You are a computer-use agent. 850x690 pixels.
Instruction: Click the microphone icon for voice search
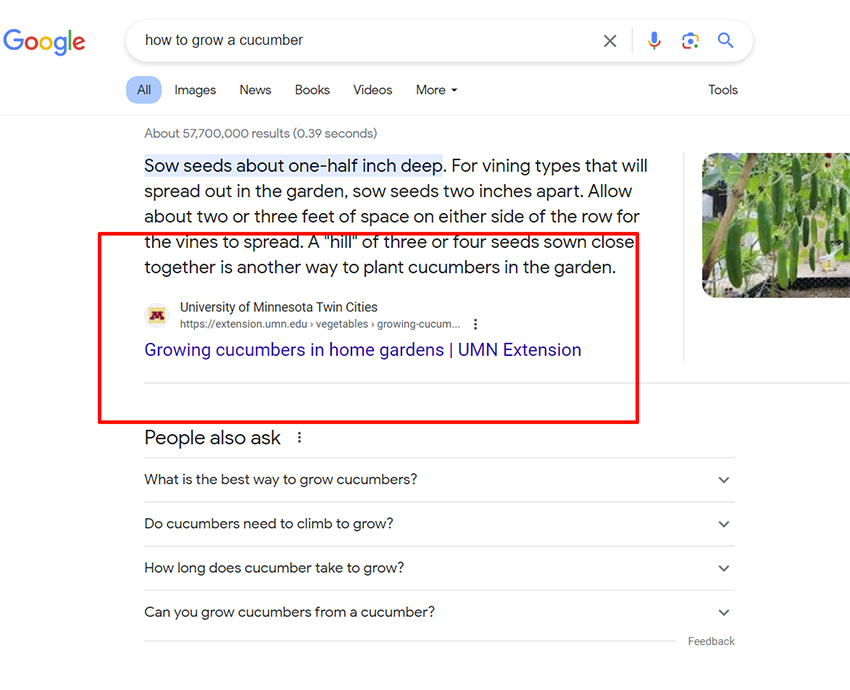654,41
